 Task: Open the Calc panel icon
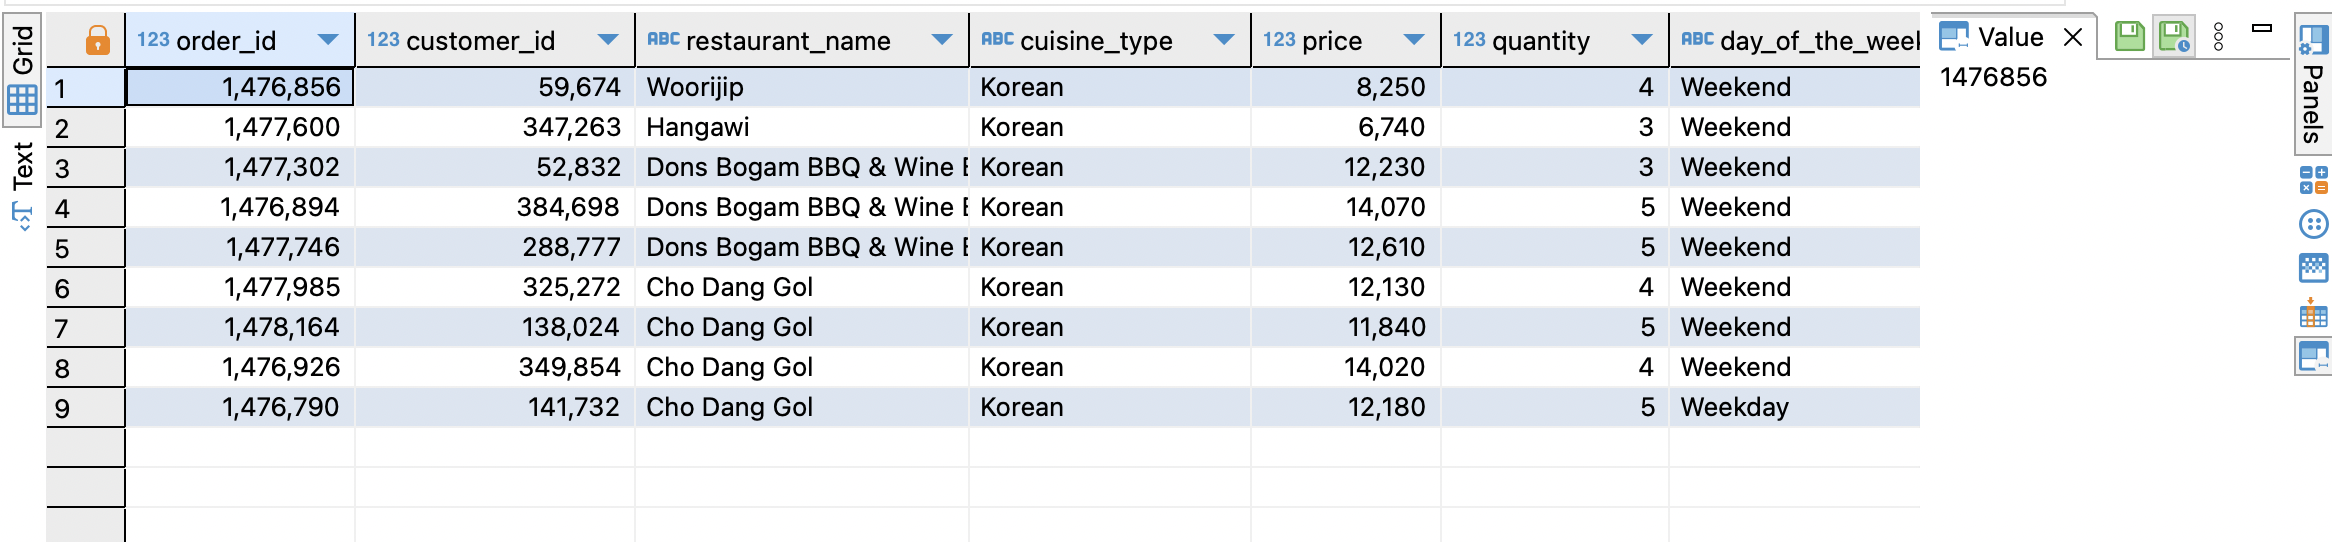tap(2314, 181)
